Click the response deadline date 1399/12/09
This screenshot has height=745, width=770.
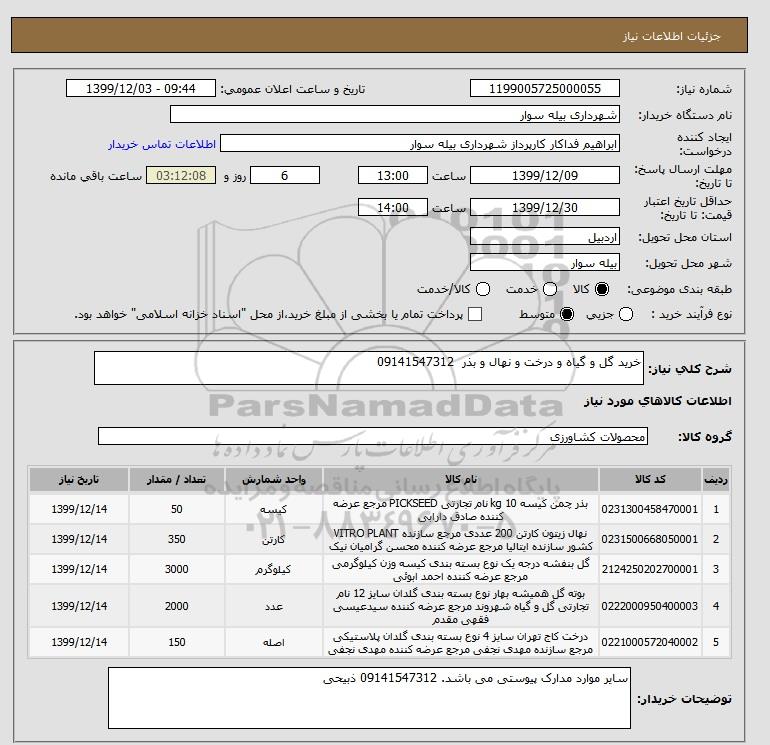tap(545, 175)
